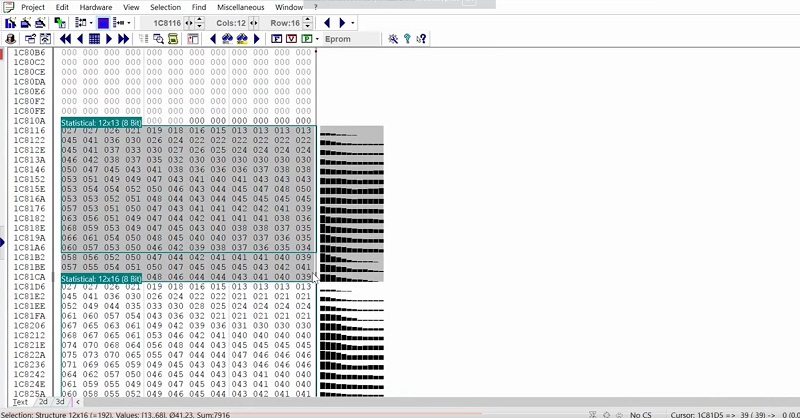This screenshot has width=800, height=418.
Task: Click the magnifier search windows icon
Action: coord(159,39)
